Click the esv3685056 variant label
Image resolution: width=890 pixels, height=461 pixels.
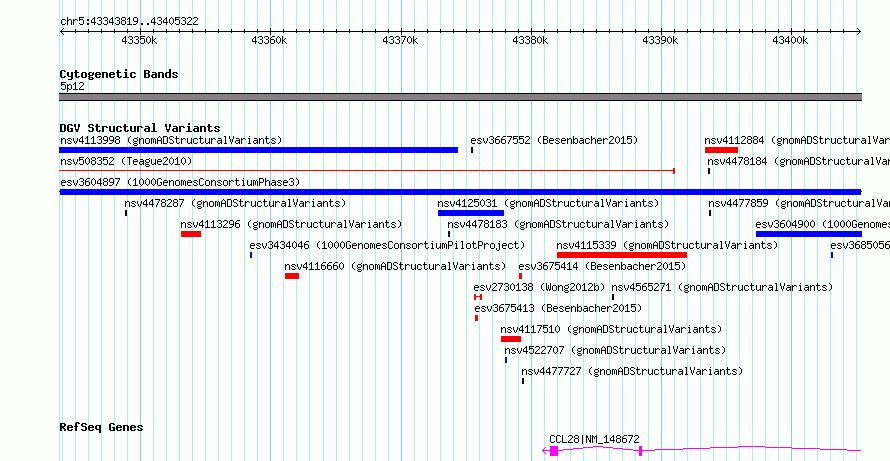pyautogui.click(x=860, y=245)
